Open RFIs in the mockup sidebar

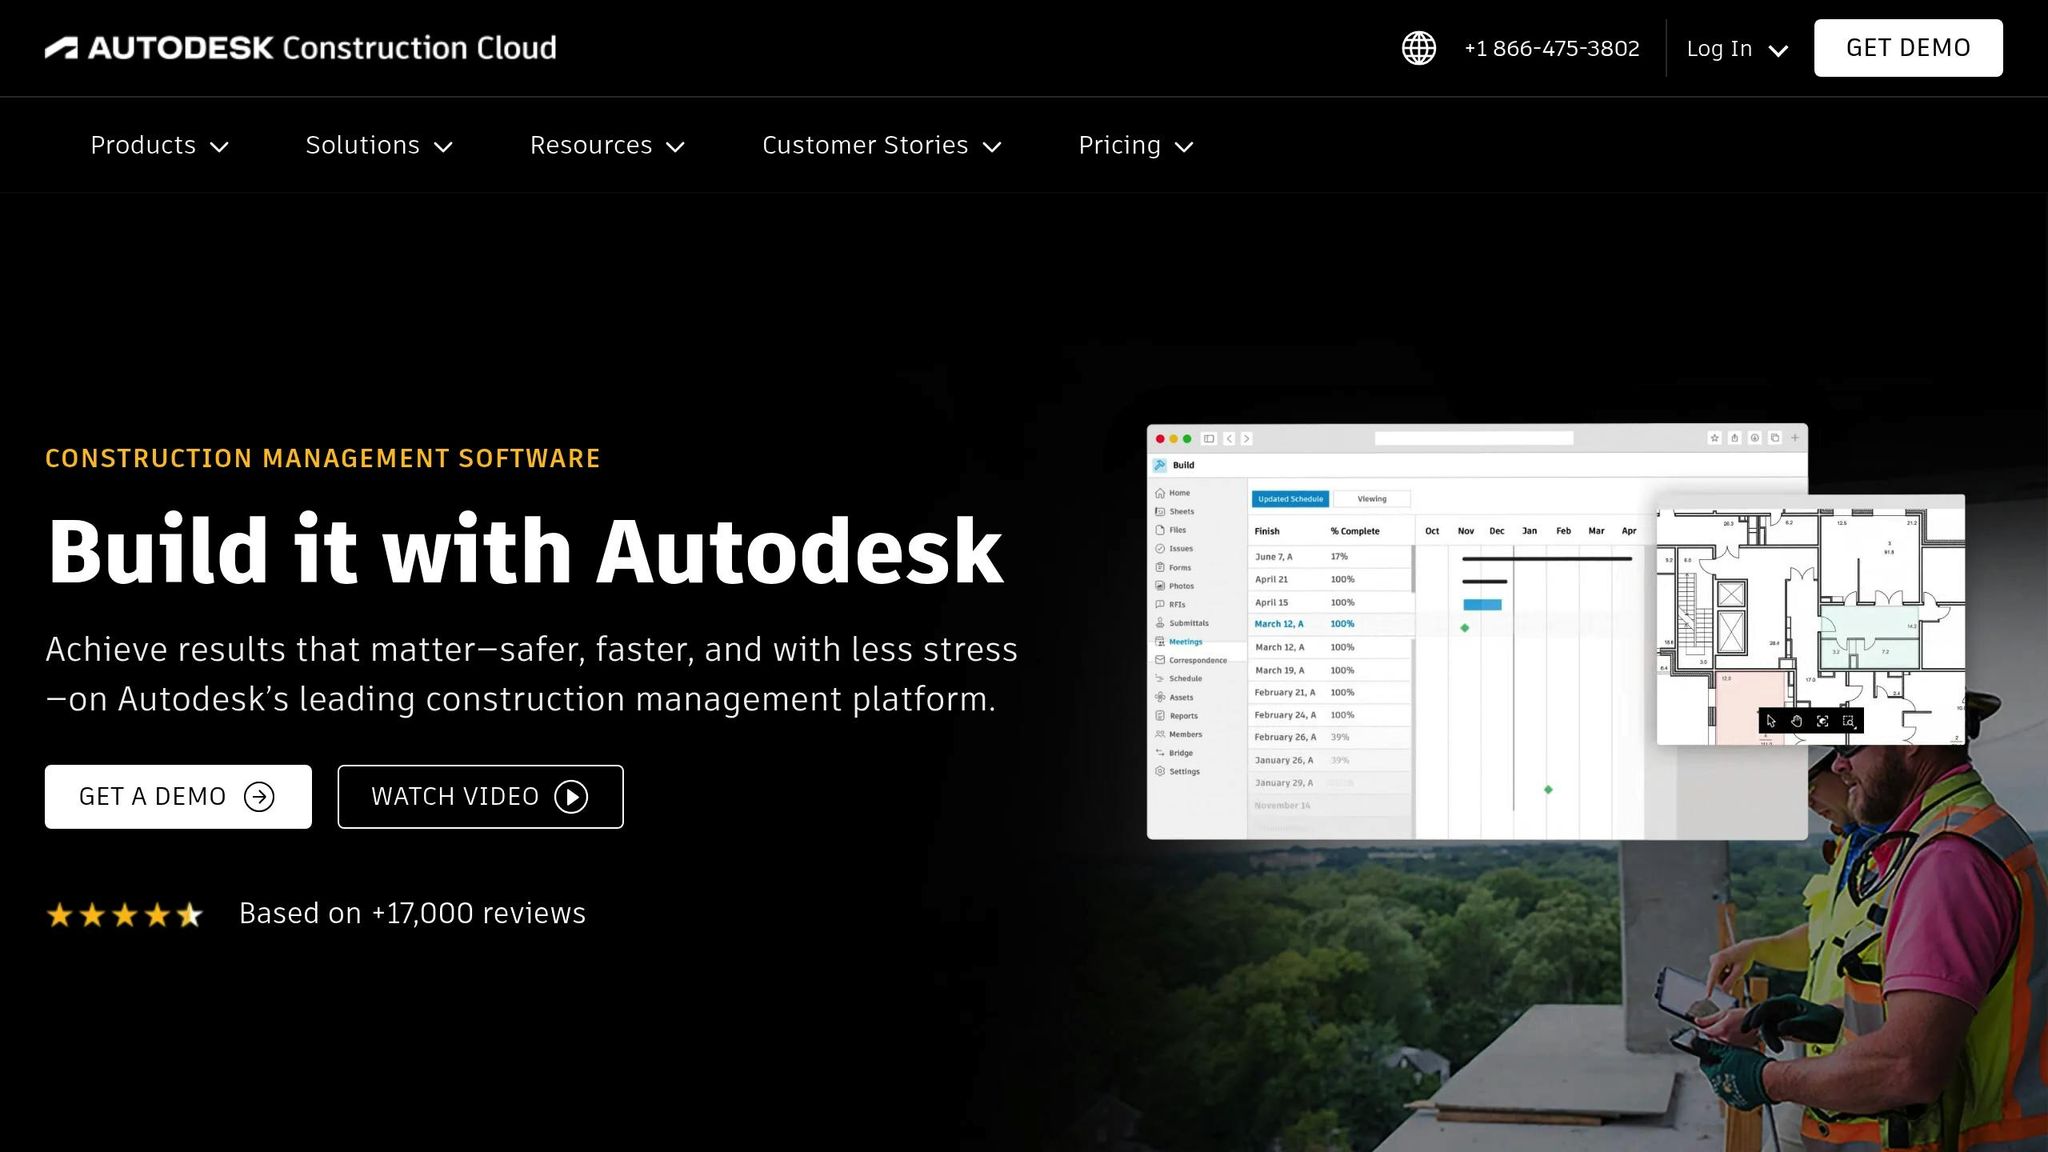click(x=1170, y=604)
